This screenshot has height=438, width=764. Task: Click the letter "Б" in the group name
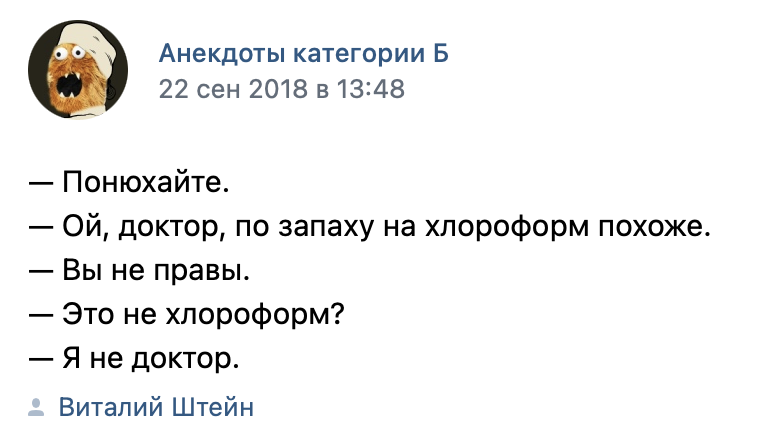click(440, 53)
